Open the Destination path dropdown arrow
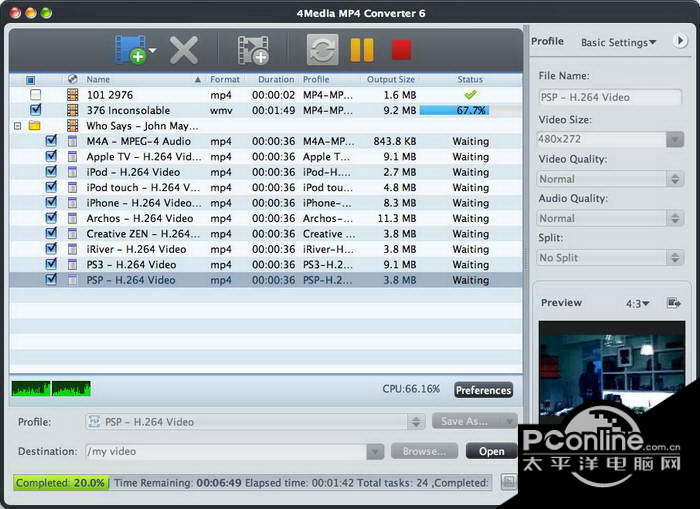 point(375,452)
